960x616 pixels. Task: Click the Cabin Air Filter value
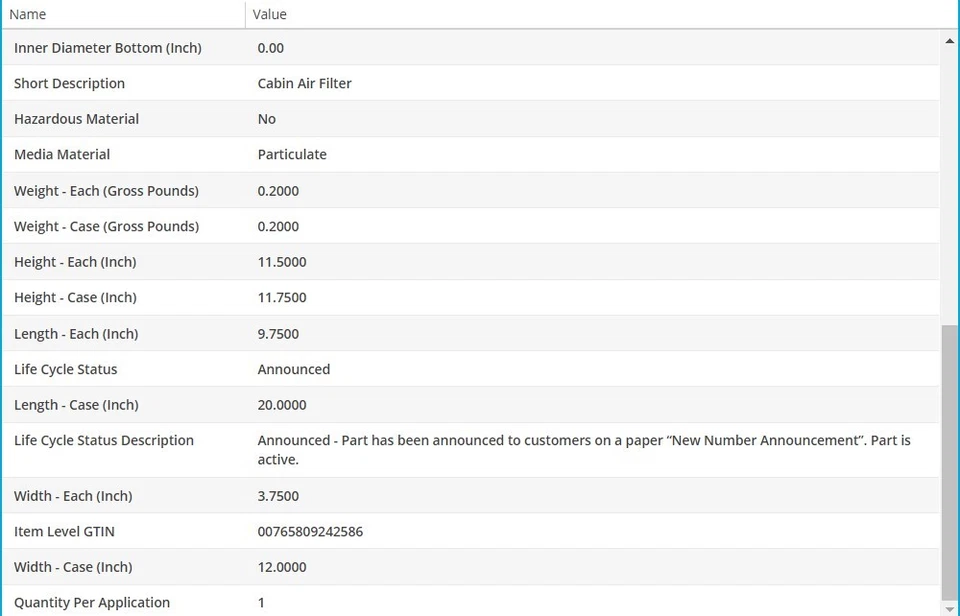pyautogui.click(x=304, y=83)
